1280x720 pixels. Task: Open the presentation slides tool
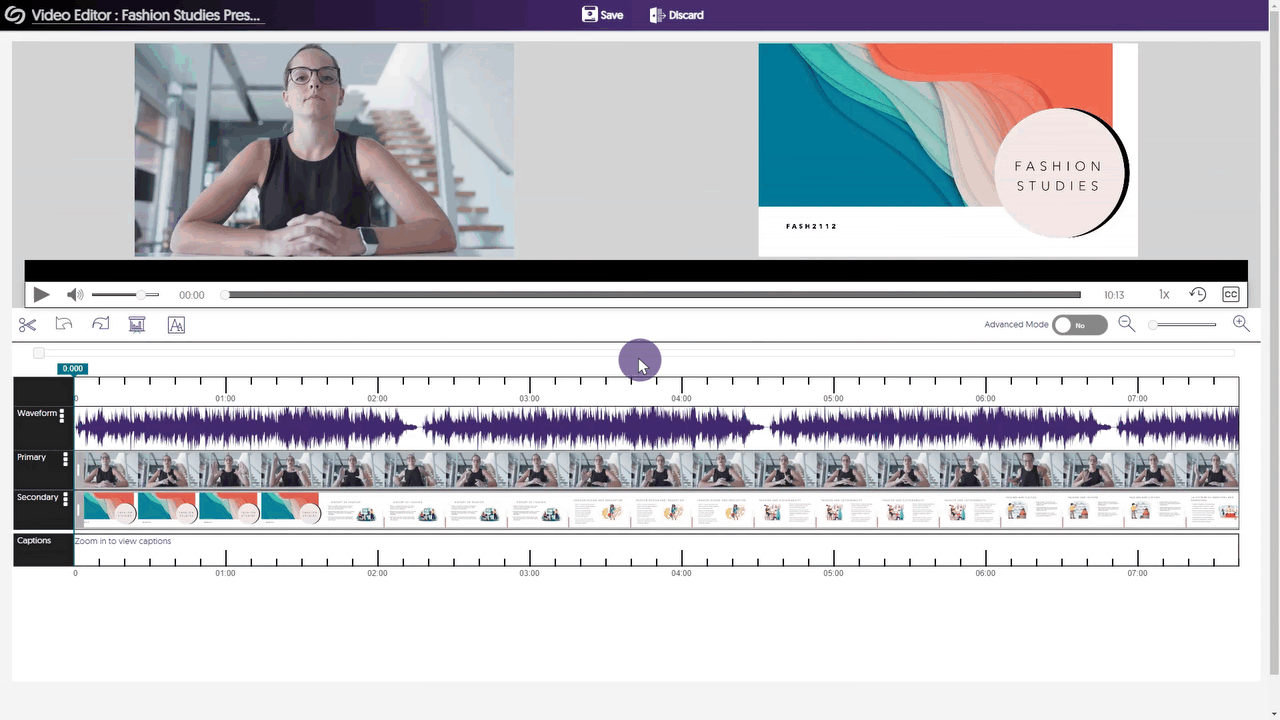click(x=136, y=324)
